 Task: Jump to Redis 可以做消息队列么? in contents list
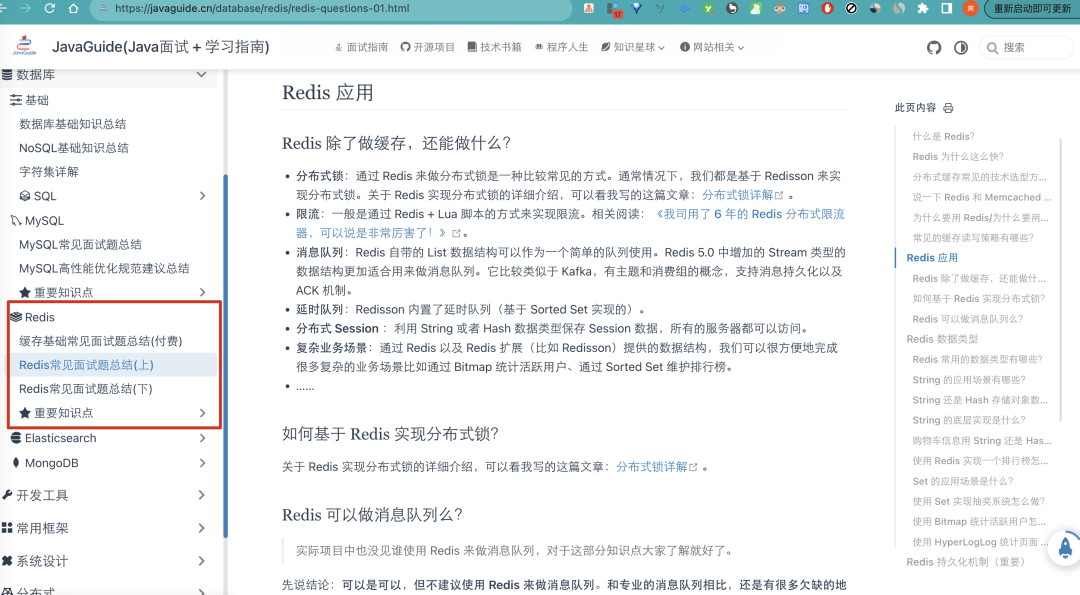click(968, 320)
